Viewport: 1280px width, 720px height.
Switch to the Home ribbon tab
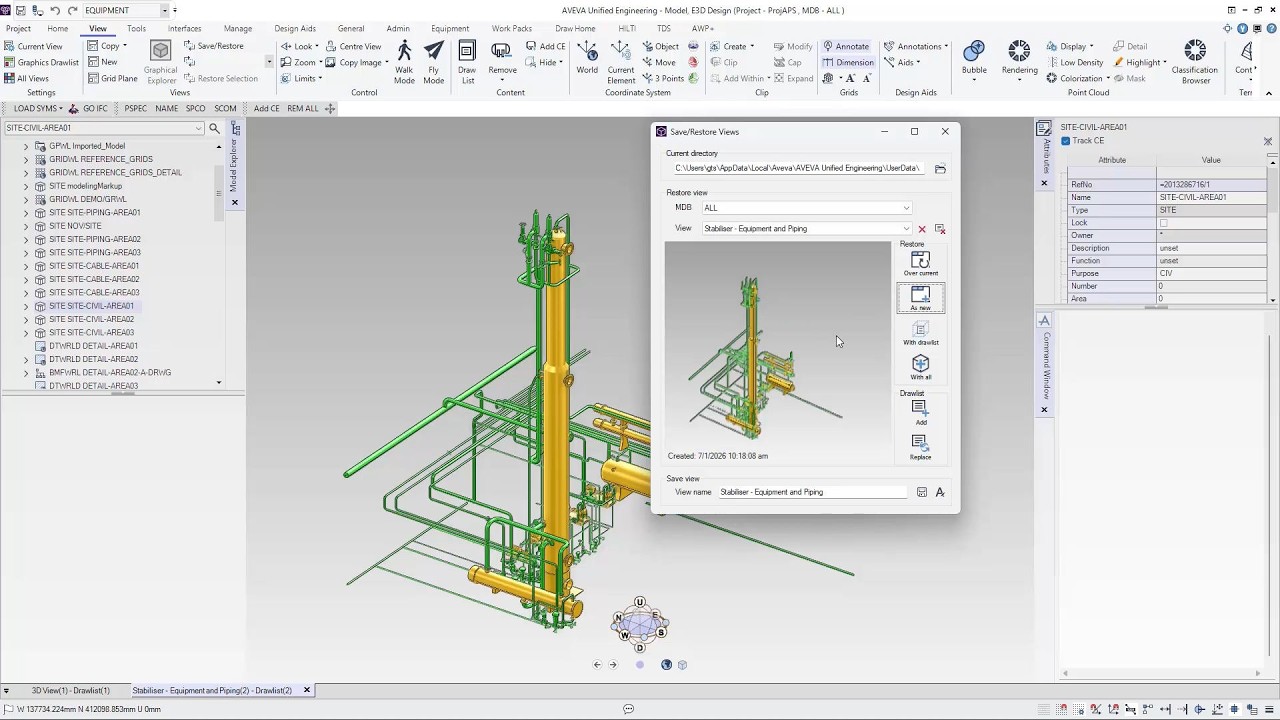[x=58, y=29]
